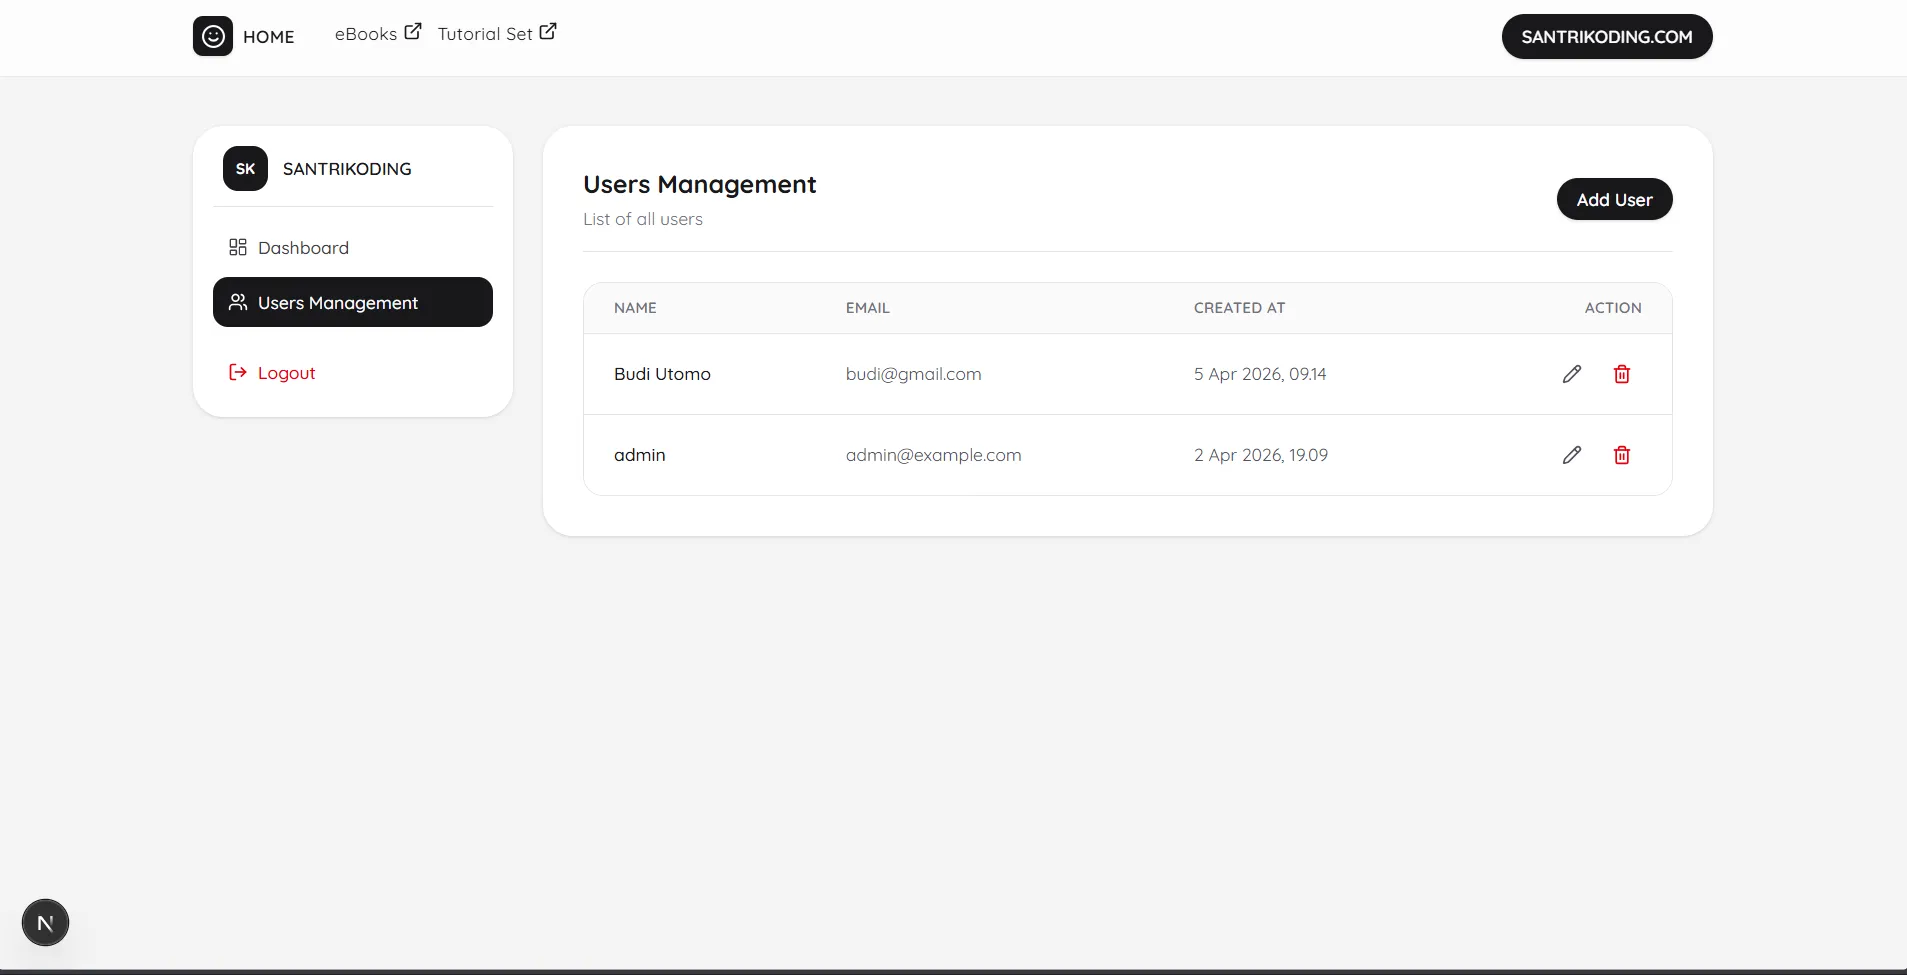Click the SANTRIKODING sidebar profile name
The image size is (1907, 975).
(x=347, y=169)
